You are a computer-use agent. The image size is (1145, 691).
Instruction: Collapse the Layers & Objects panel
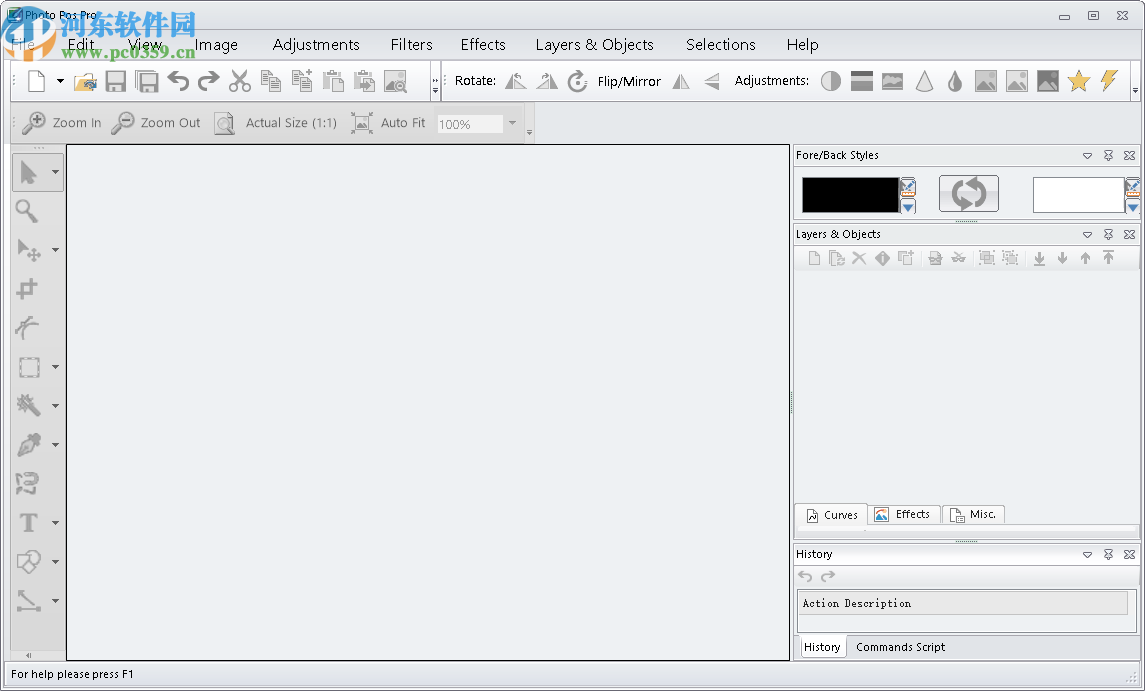coord(1087,234)
